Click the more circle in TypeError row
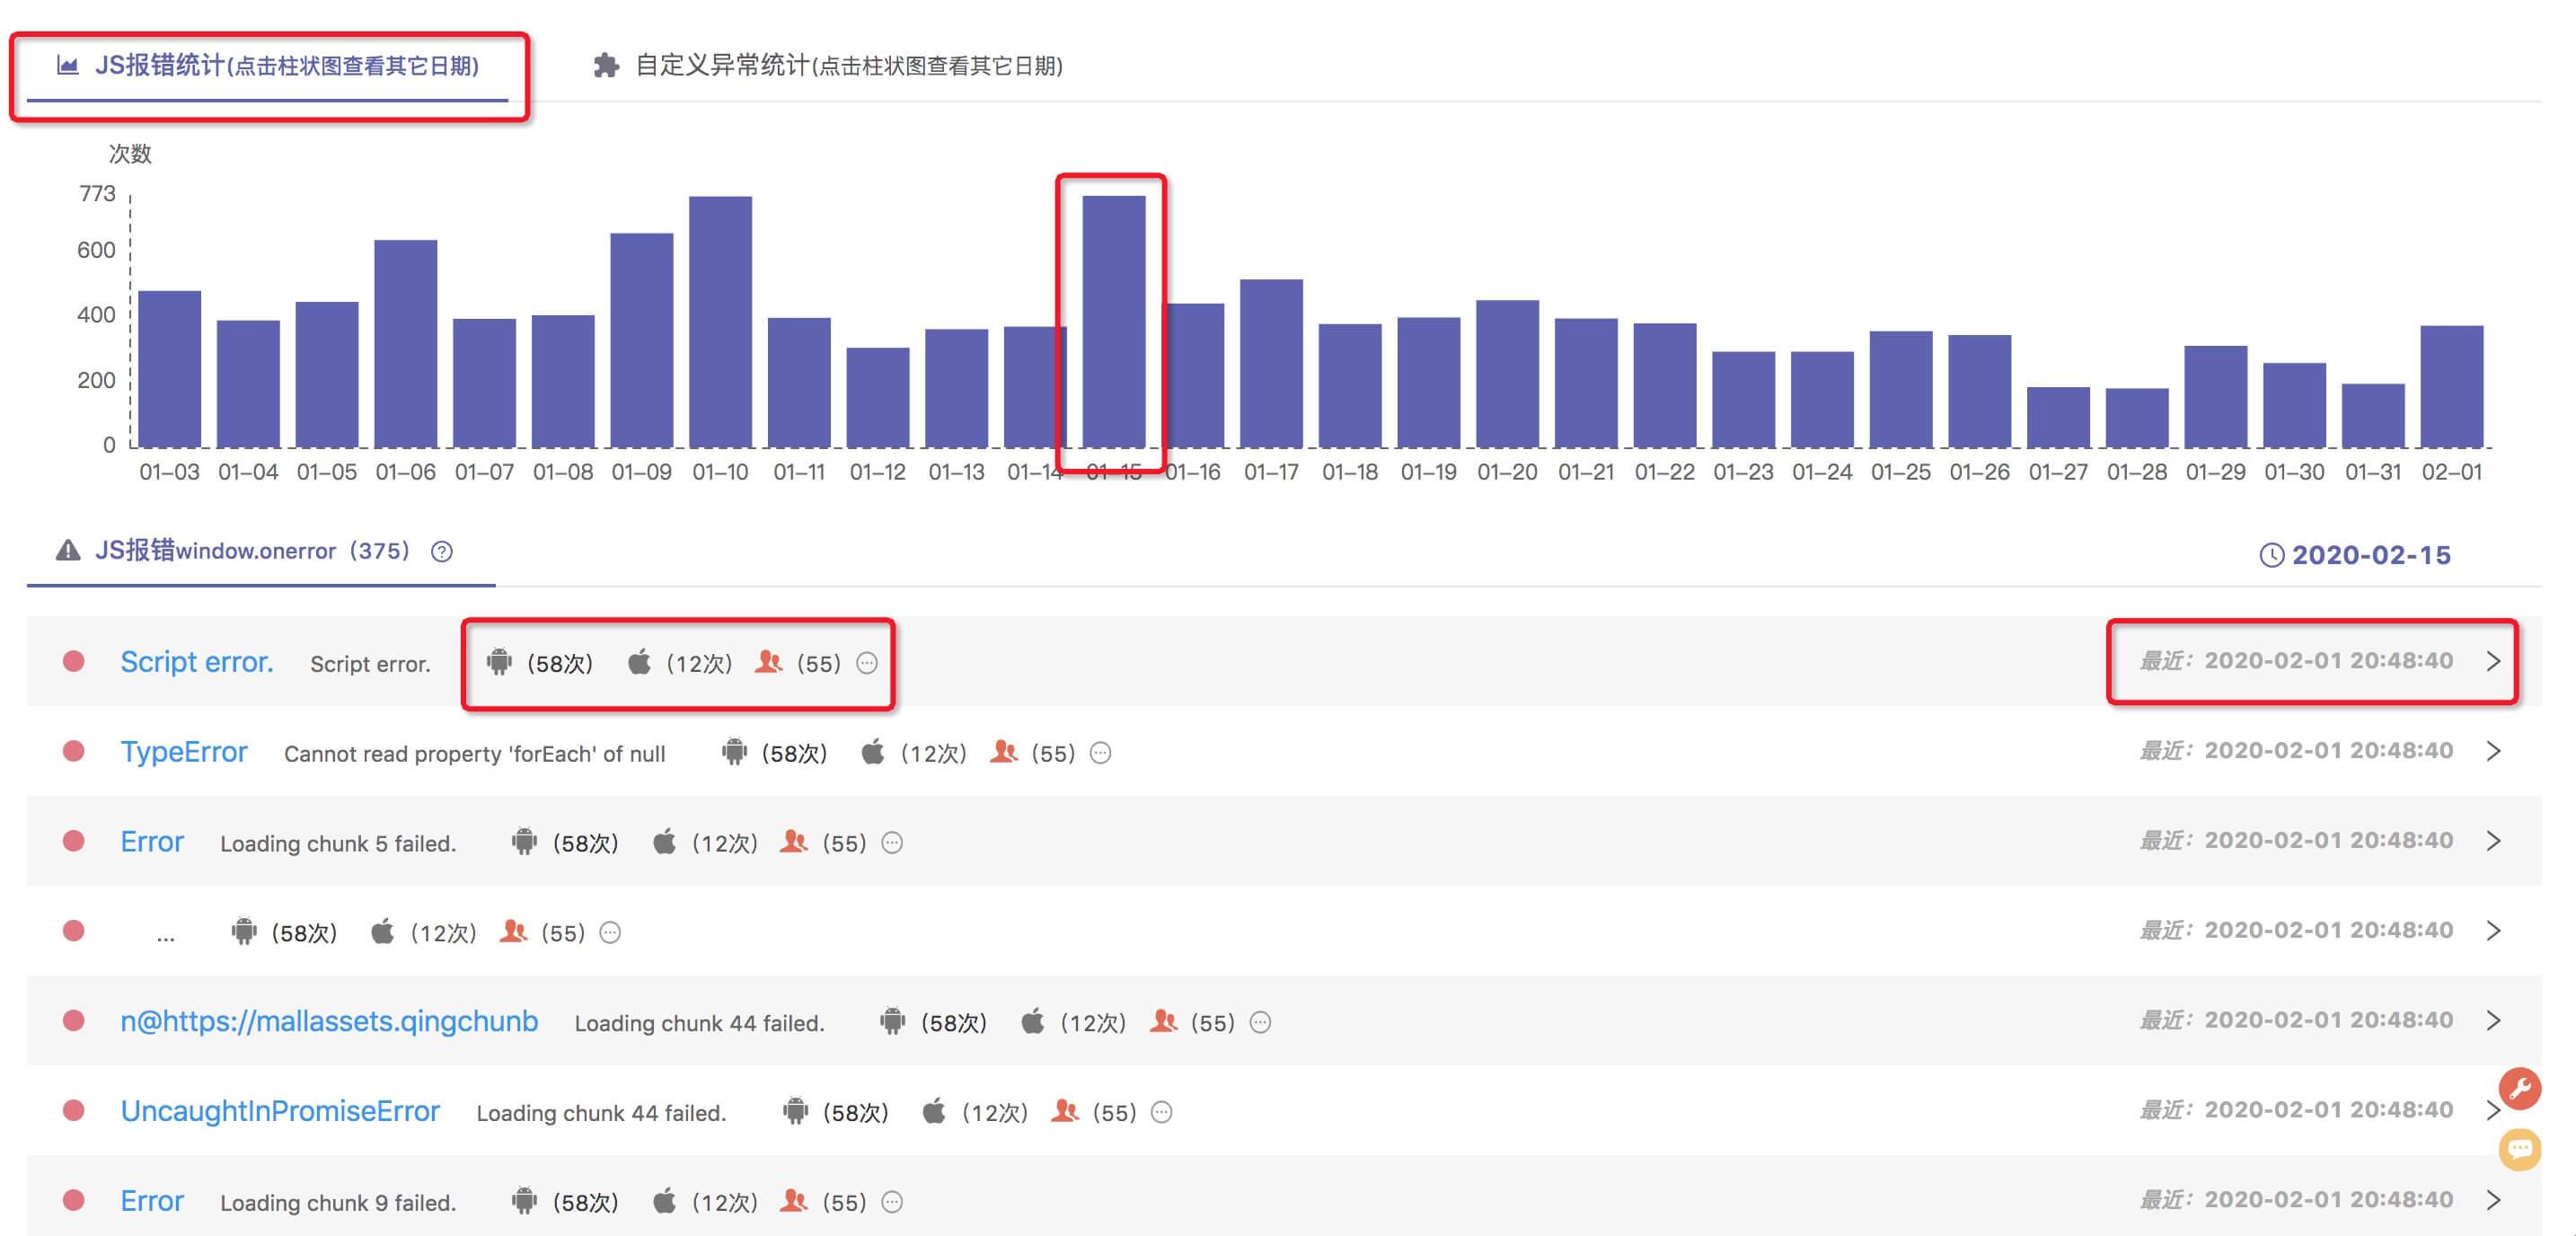 pyautogui.click(x=1100, y=753)
